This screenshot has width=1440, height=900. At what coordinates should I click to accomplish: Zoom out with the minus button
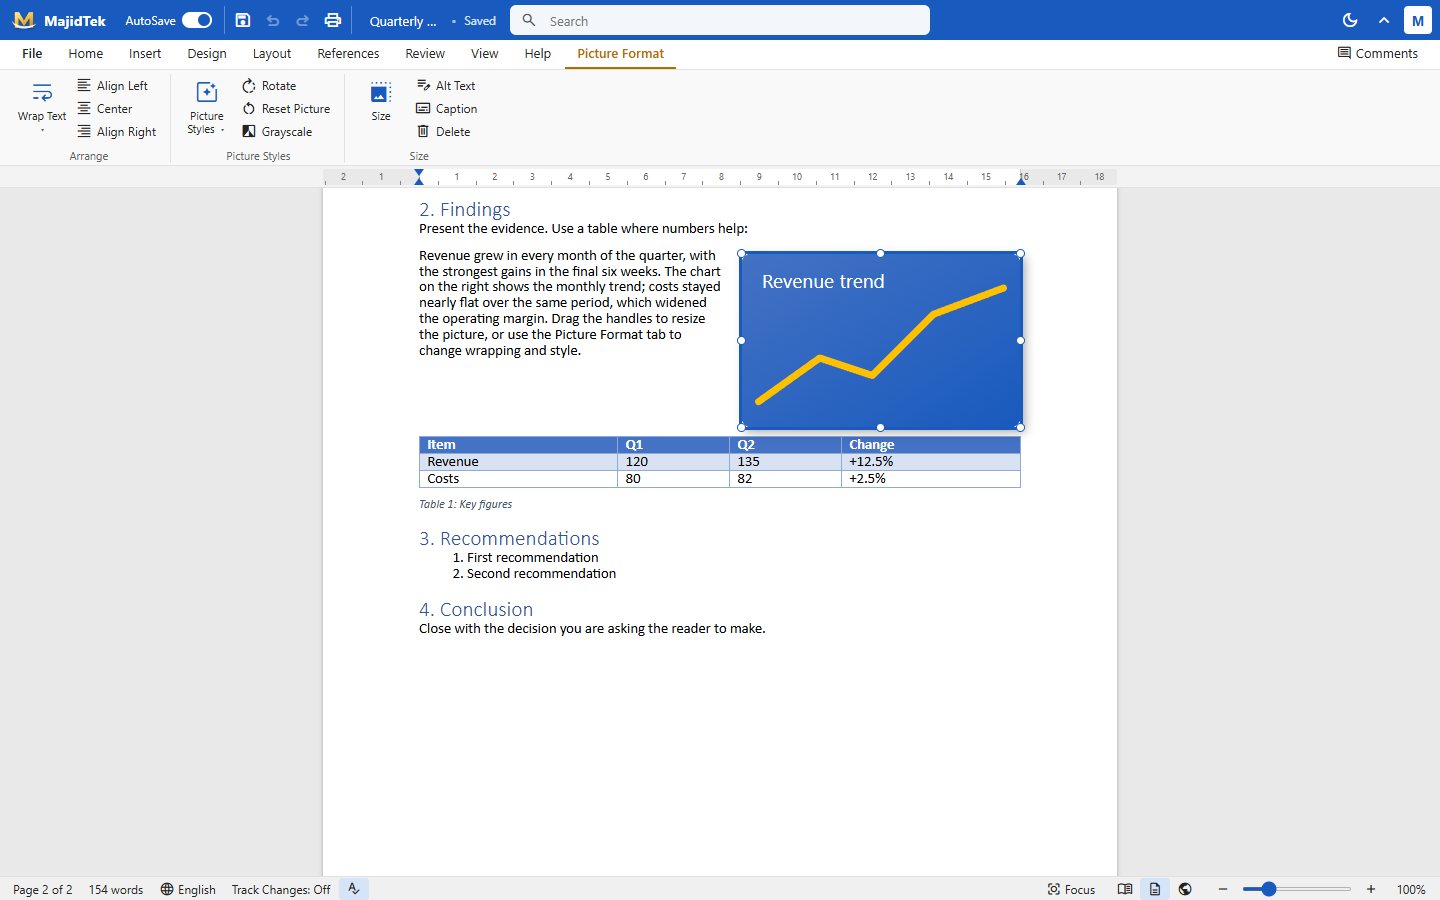coord(1222,889)
